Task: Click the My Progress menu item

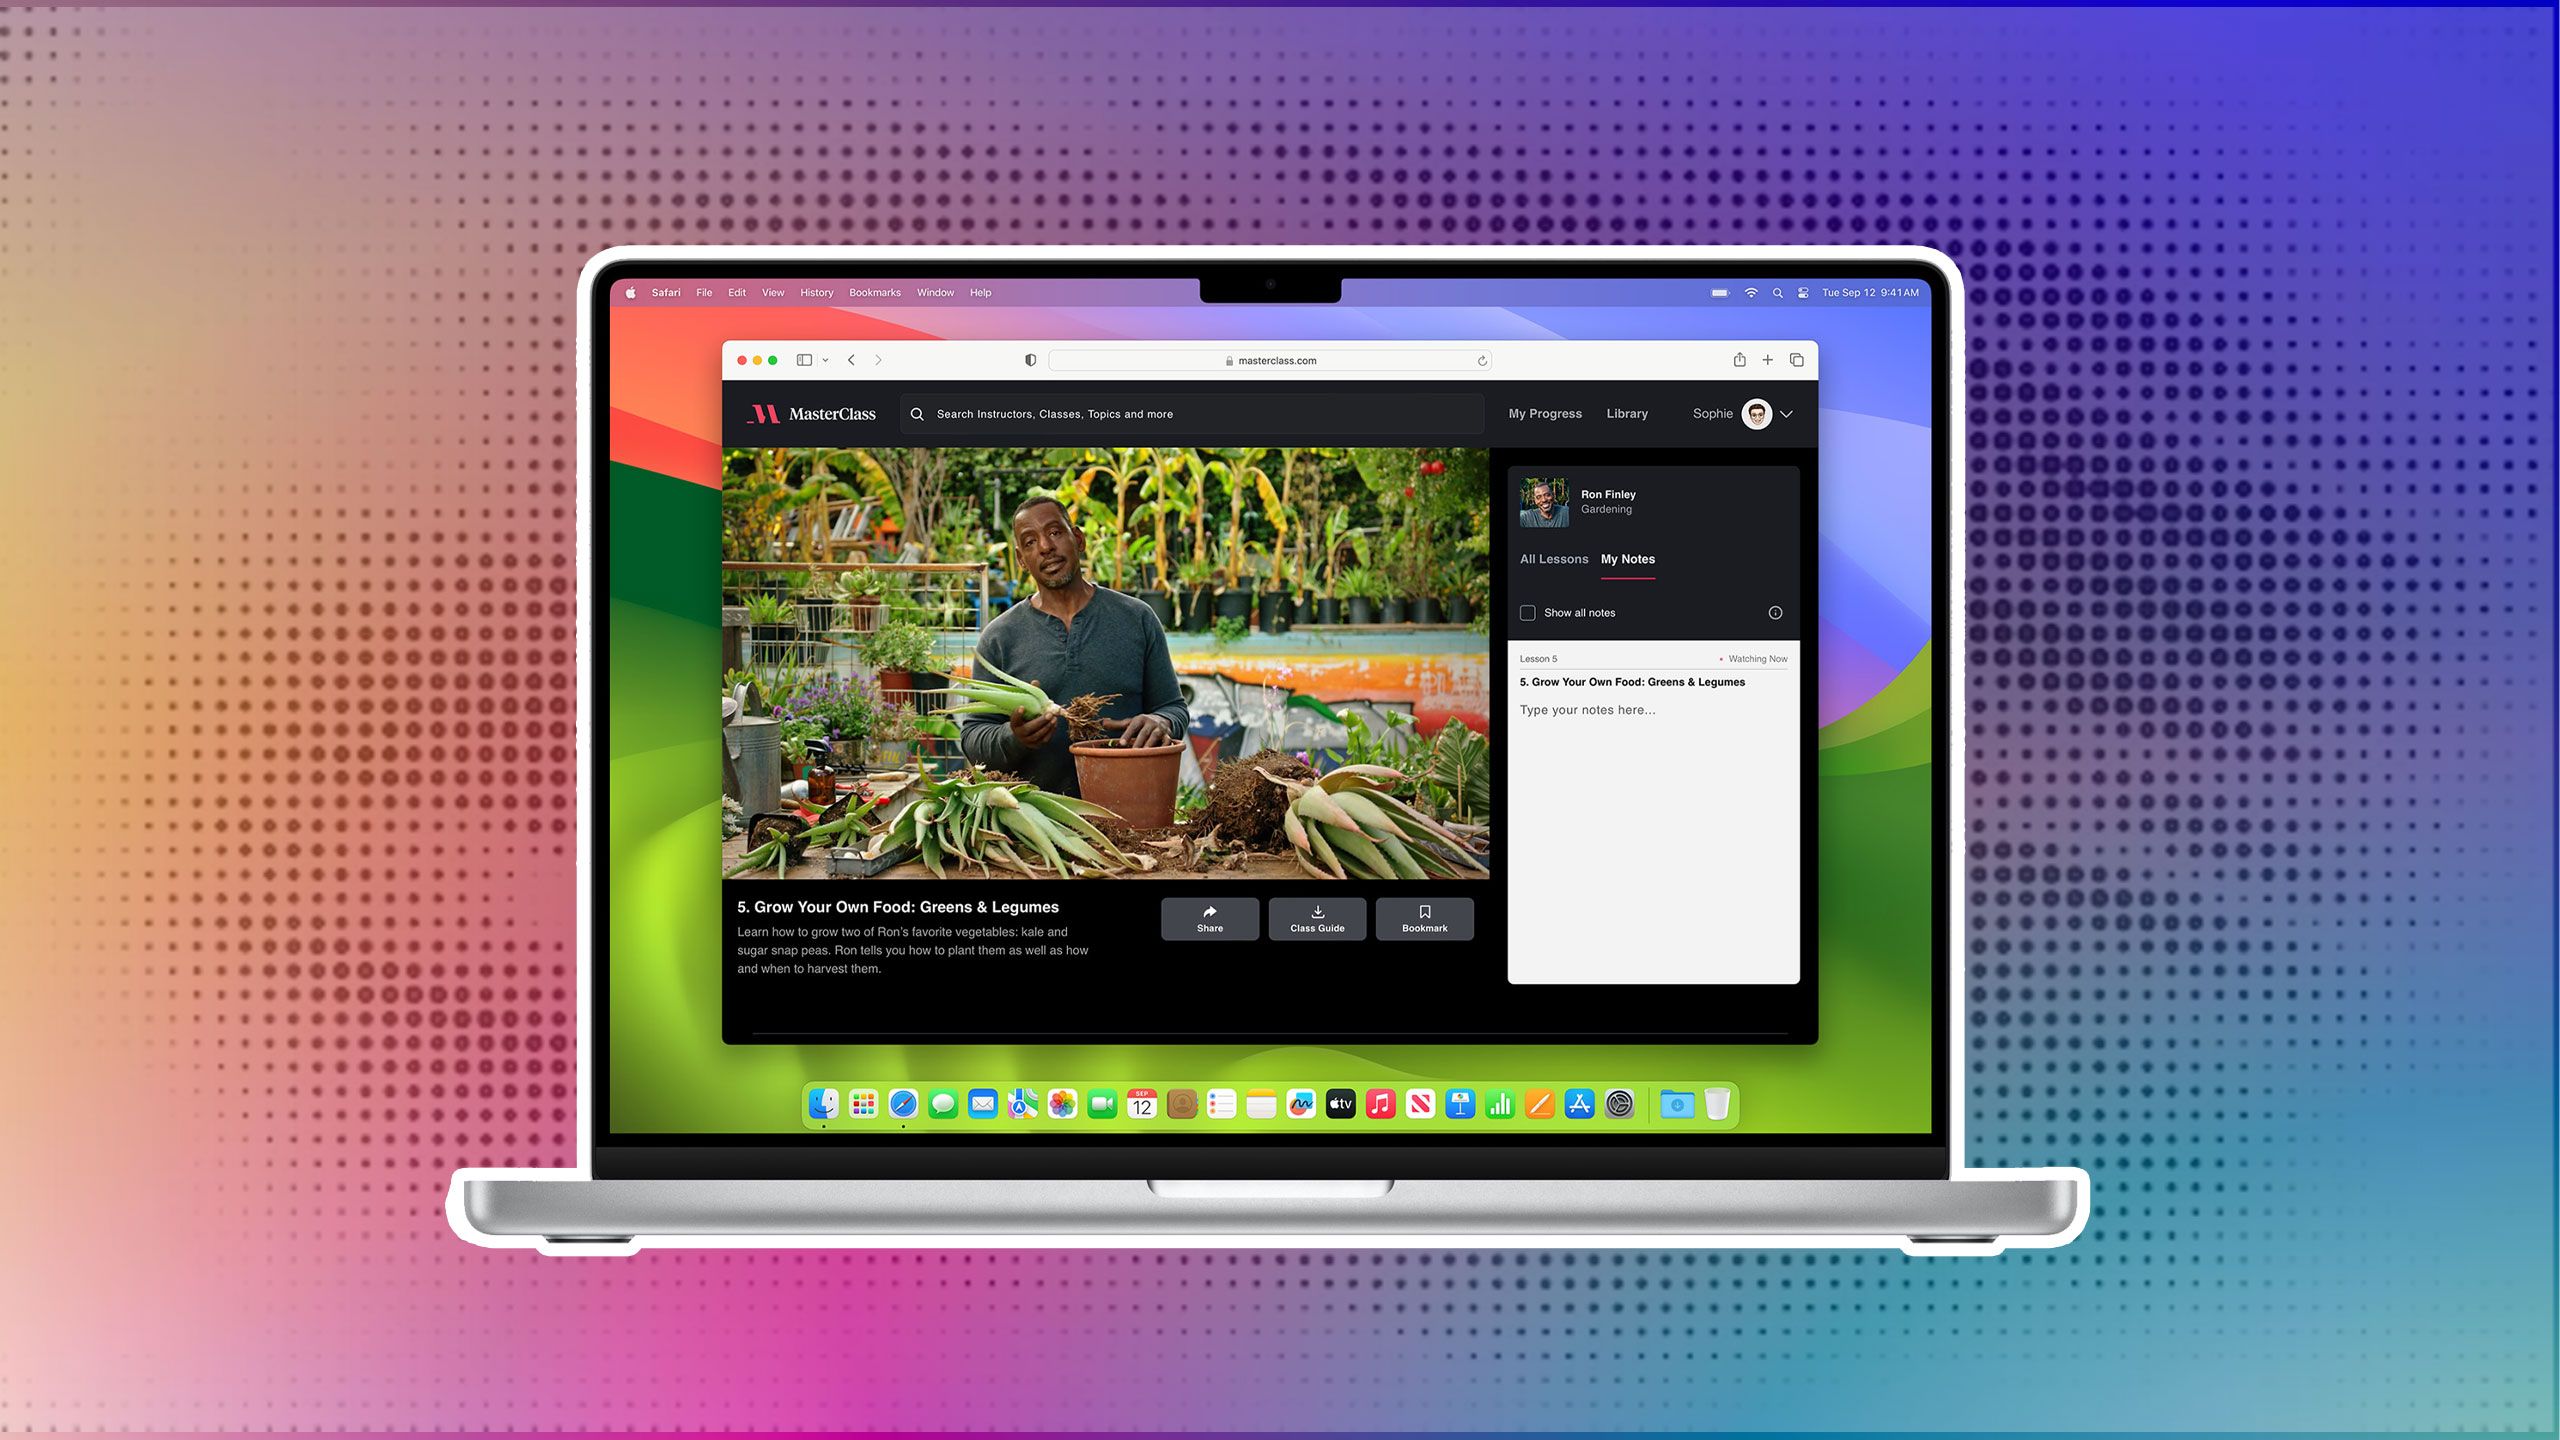Action: (x=1544, y=413)
